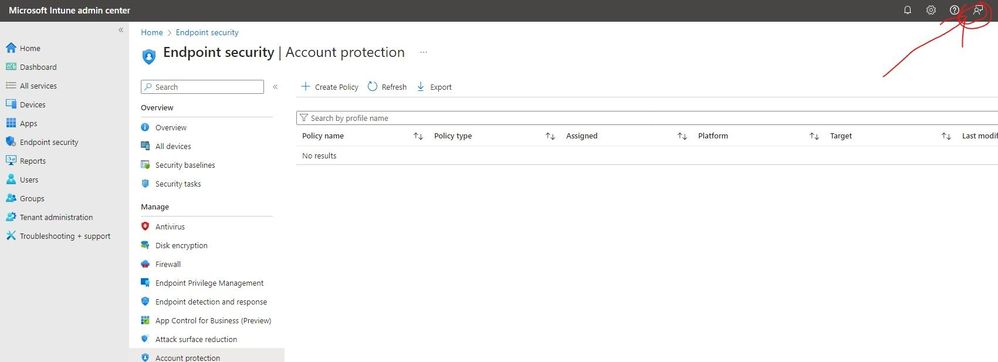The width and height of the screenshot is (998, 362).
Task: Collapse the Endpoint security menu chevron
Action: (x=275, y=87)
